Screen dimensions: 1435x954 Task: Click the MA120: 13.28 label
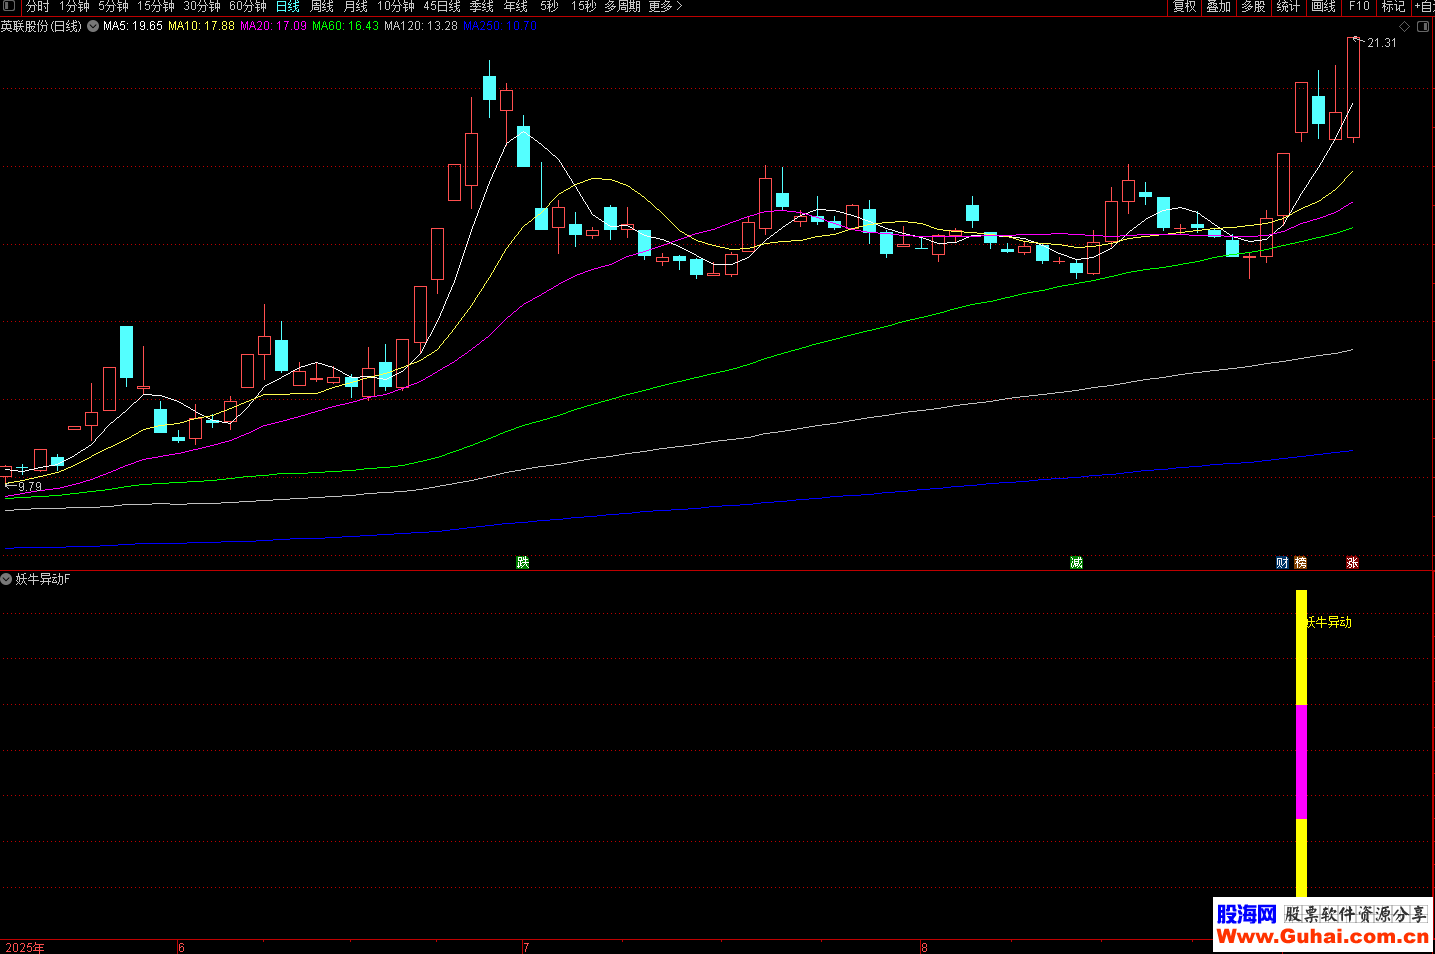click(x=421, y=26)
